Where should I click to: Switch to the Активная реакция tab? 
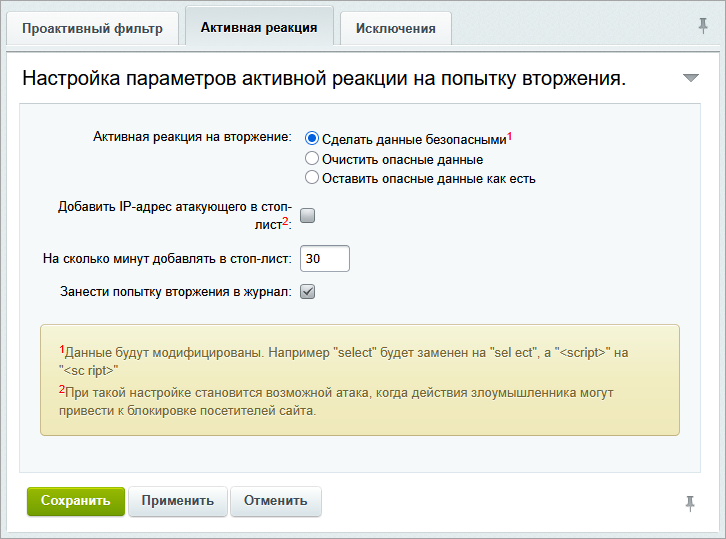point(259,27)
